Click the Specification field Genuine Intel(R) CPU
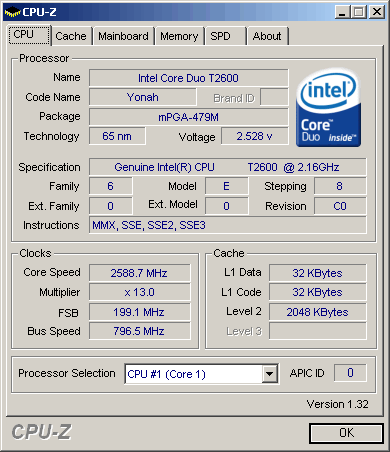The image size is (390, 452). (x=227, y=167)
